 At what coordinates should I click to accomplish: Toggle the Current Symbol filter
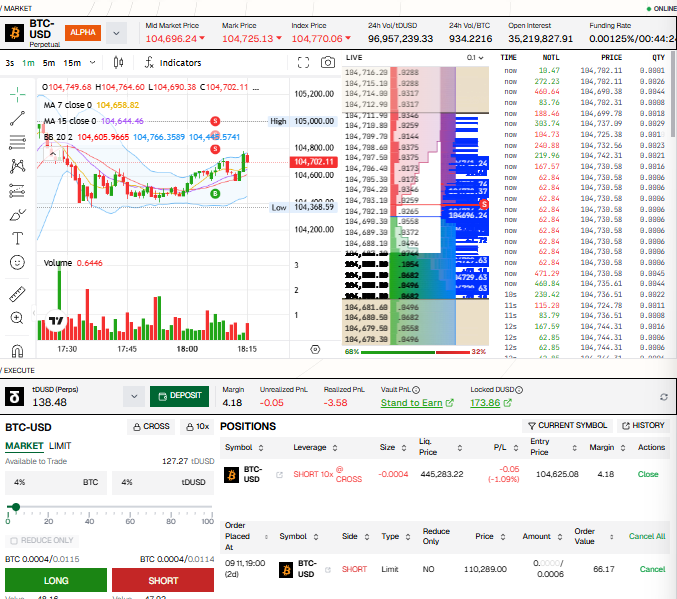point(567,425)
